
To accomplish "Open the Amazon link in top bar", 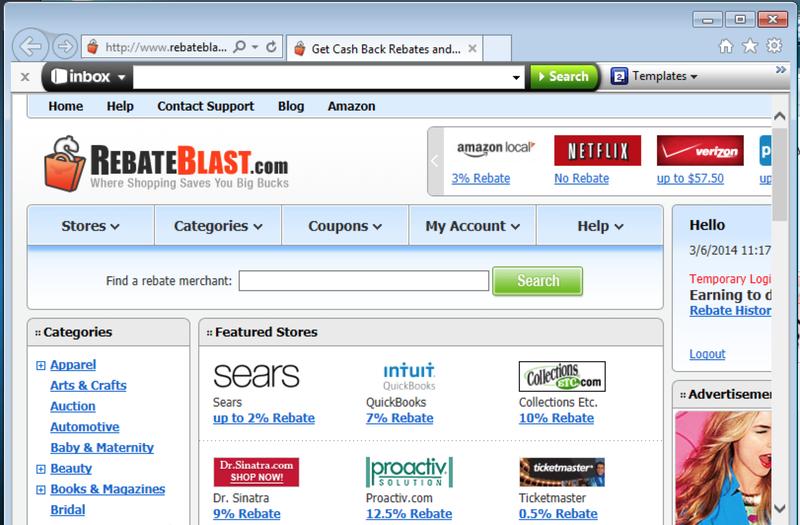I will (x=352, y=106).
